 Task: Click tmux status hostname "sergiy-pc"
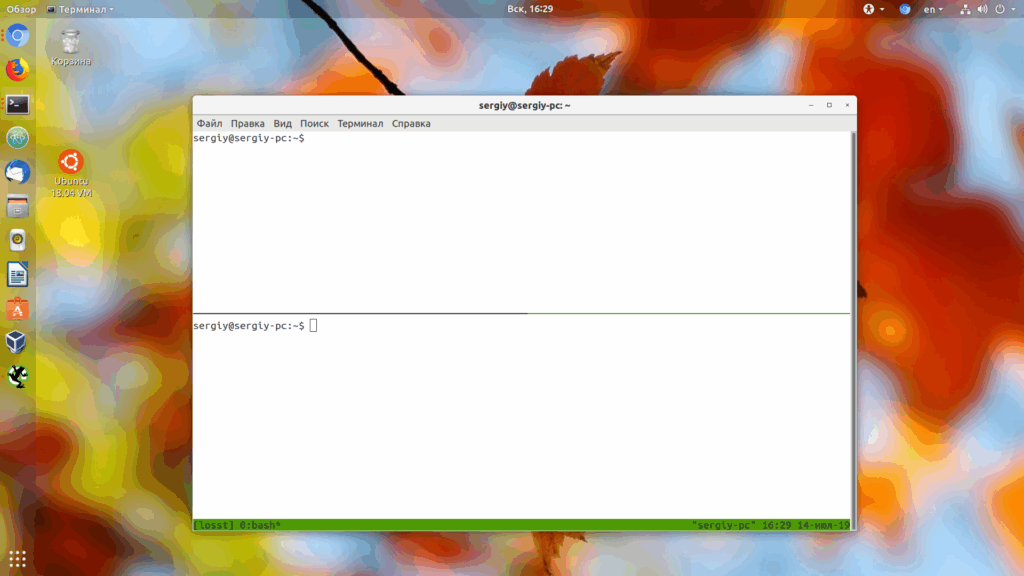[724, 525]
